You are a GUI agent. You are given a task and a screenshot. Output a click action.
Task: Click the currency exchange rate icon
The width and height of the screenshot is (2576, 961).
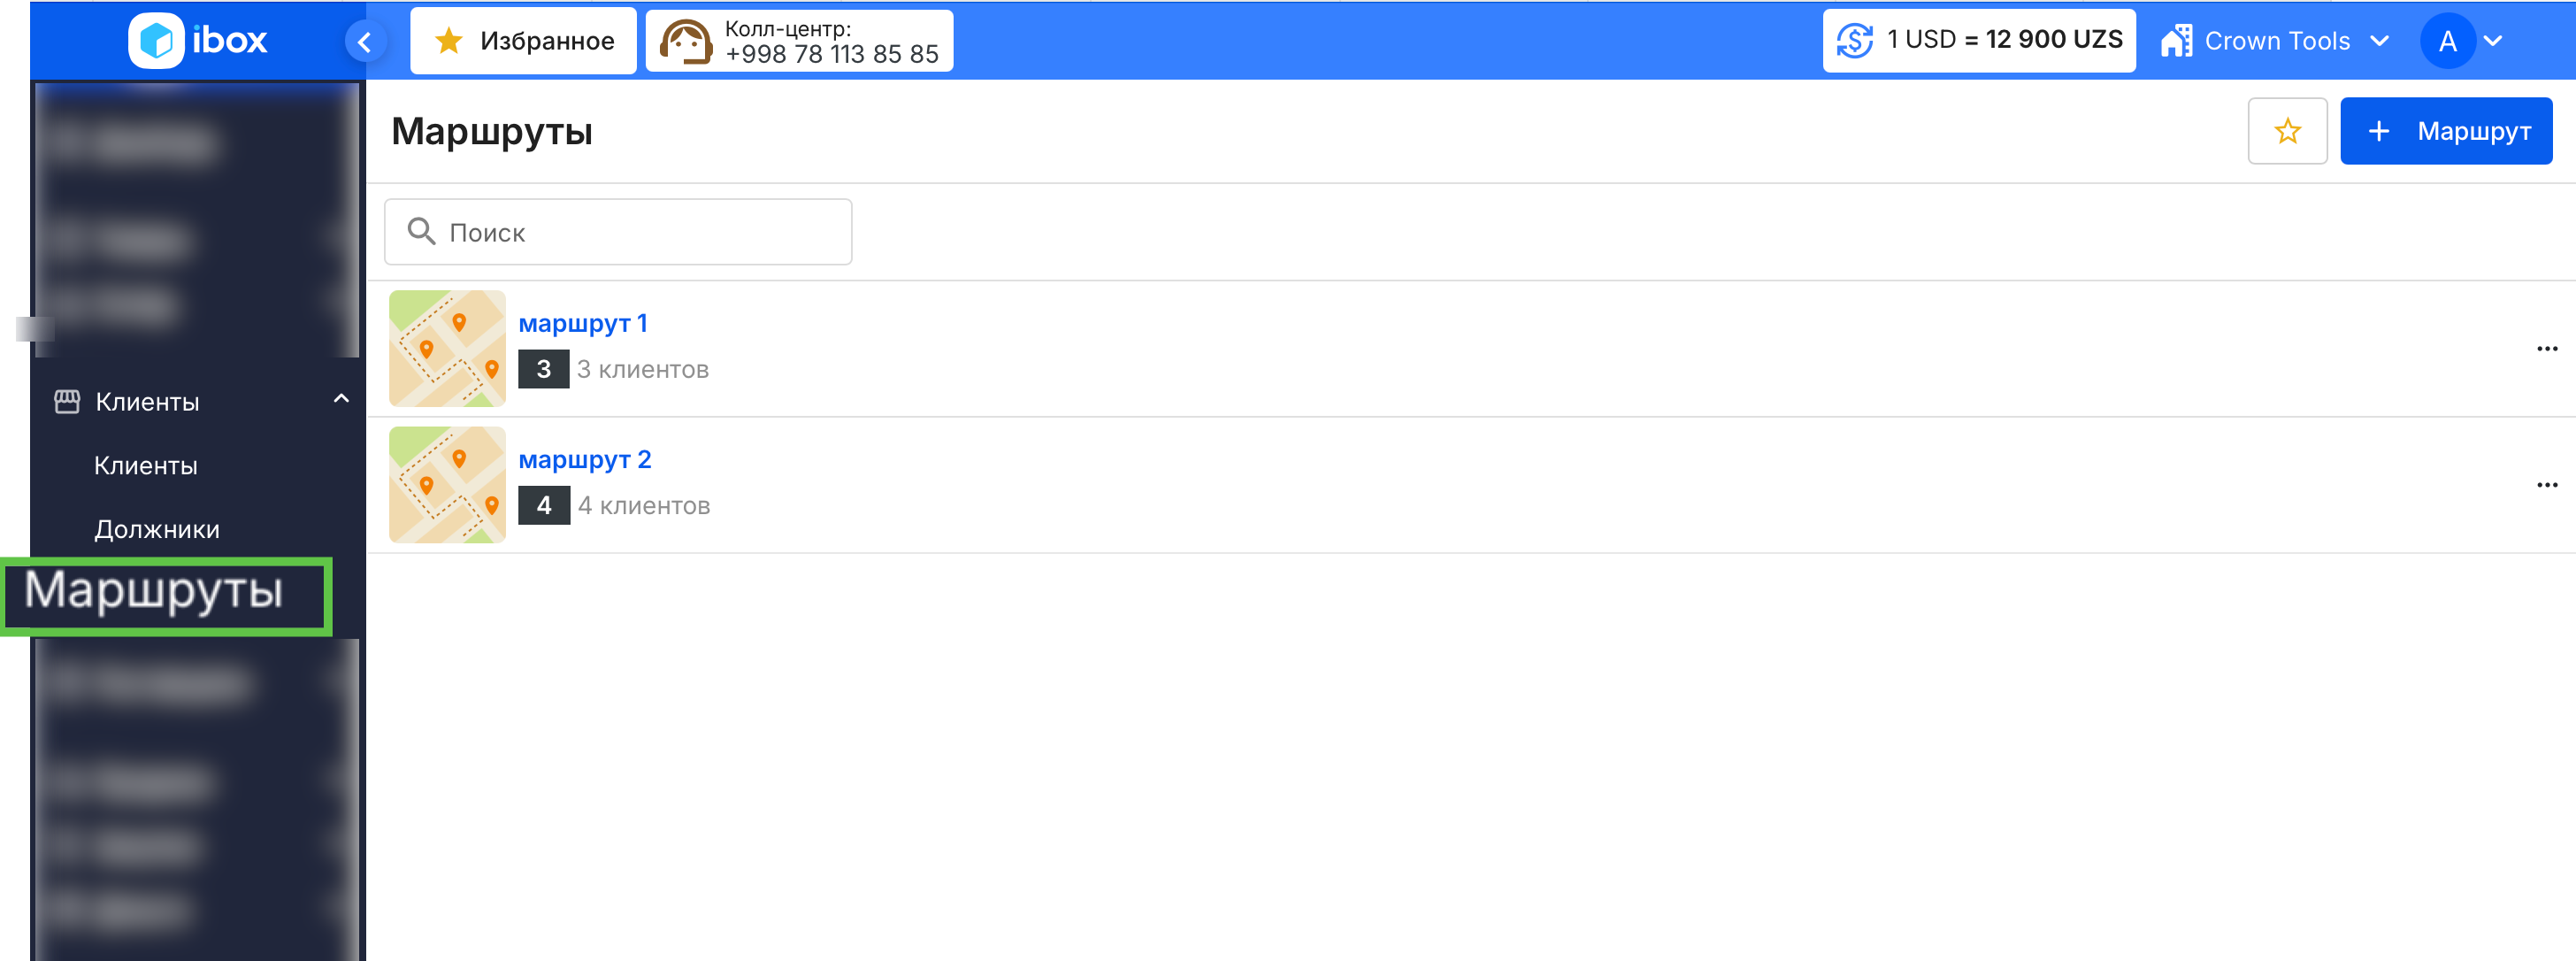(x=1854, y=41)
